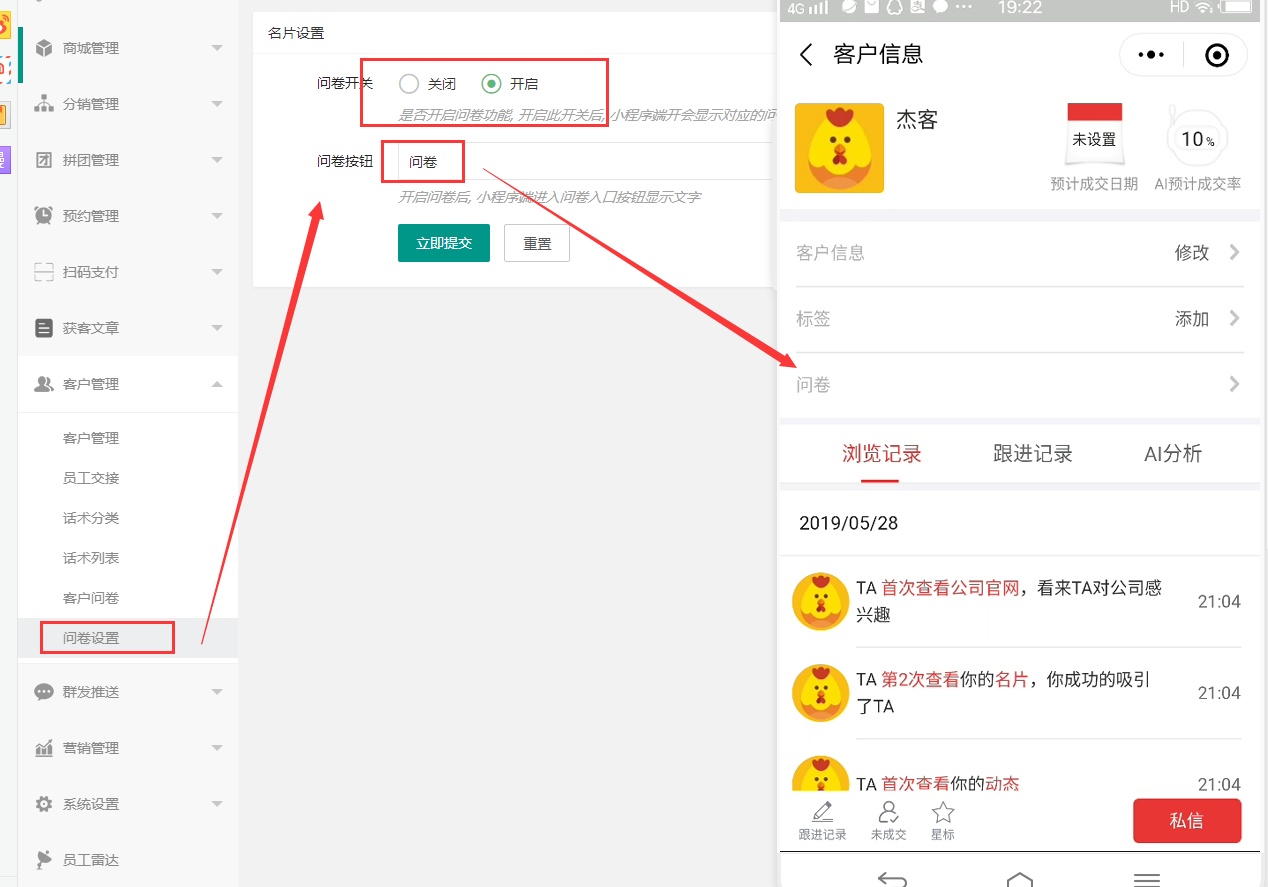Tap the 跟进记录 pencil icon at bottom
This screenshot has height=887, width=1268.
(x=822, y=813)
